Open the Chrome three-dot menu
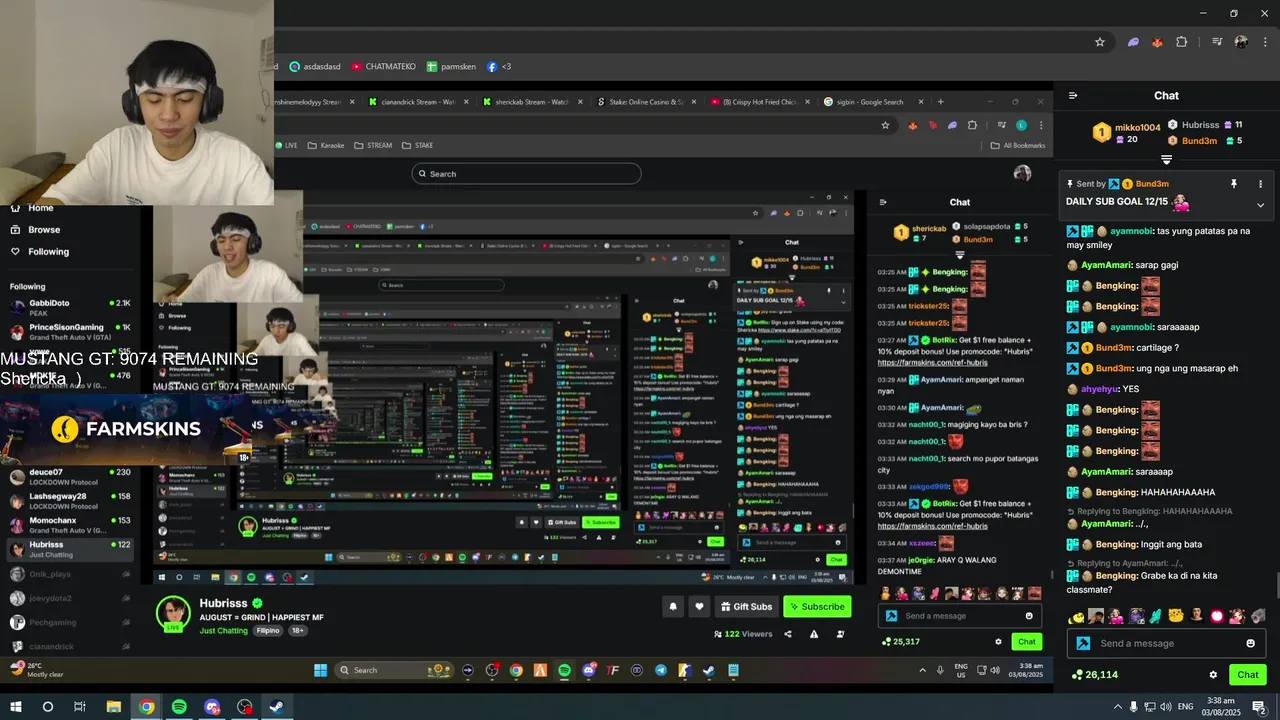1280x720 pixels. [1263, 42]
